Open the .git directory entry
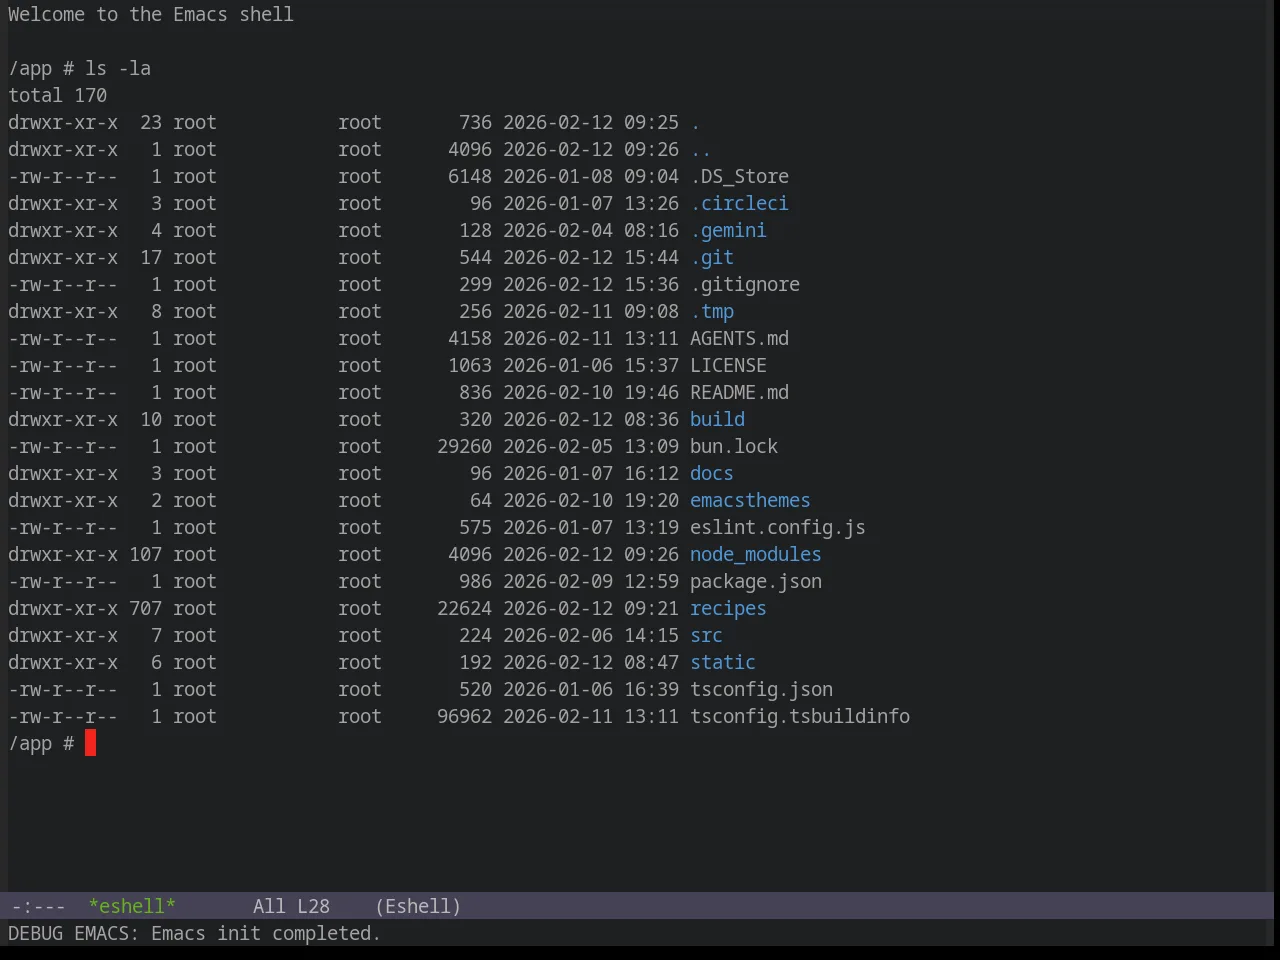 (x=712, y=257)
